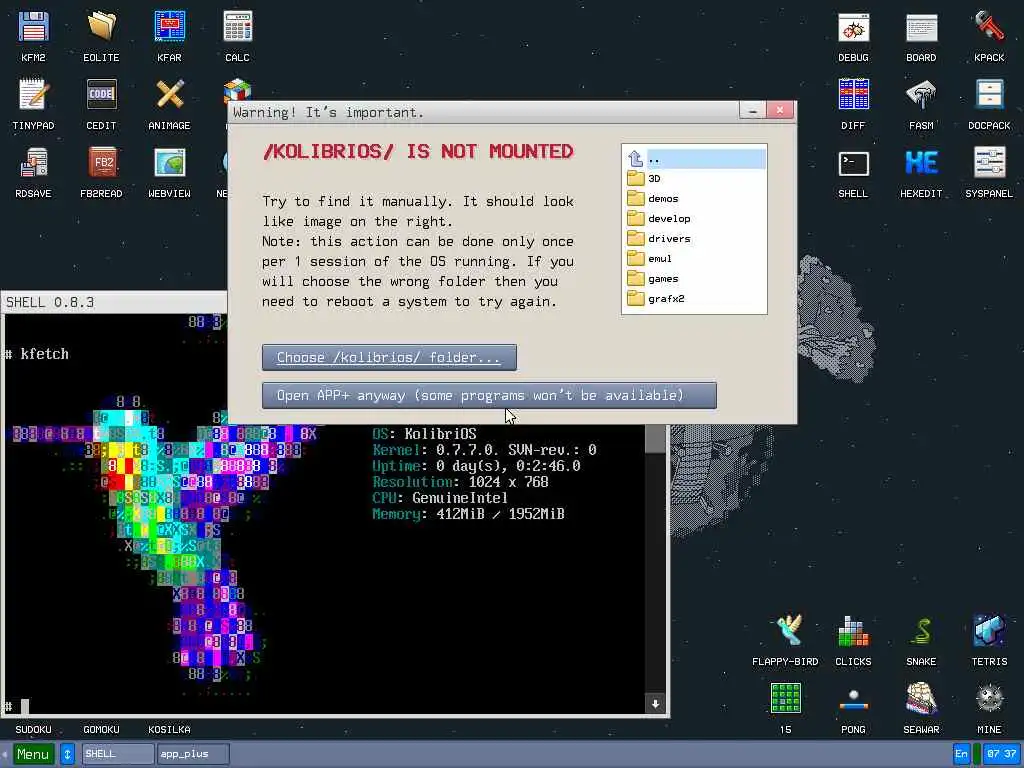Select the develop folder row

[695, 219]
